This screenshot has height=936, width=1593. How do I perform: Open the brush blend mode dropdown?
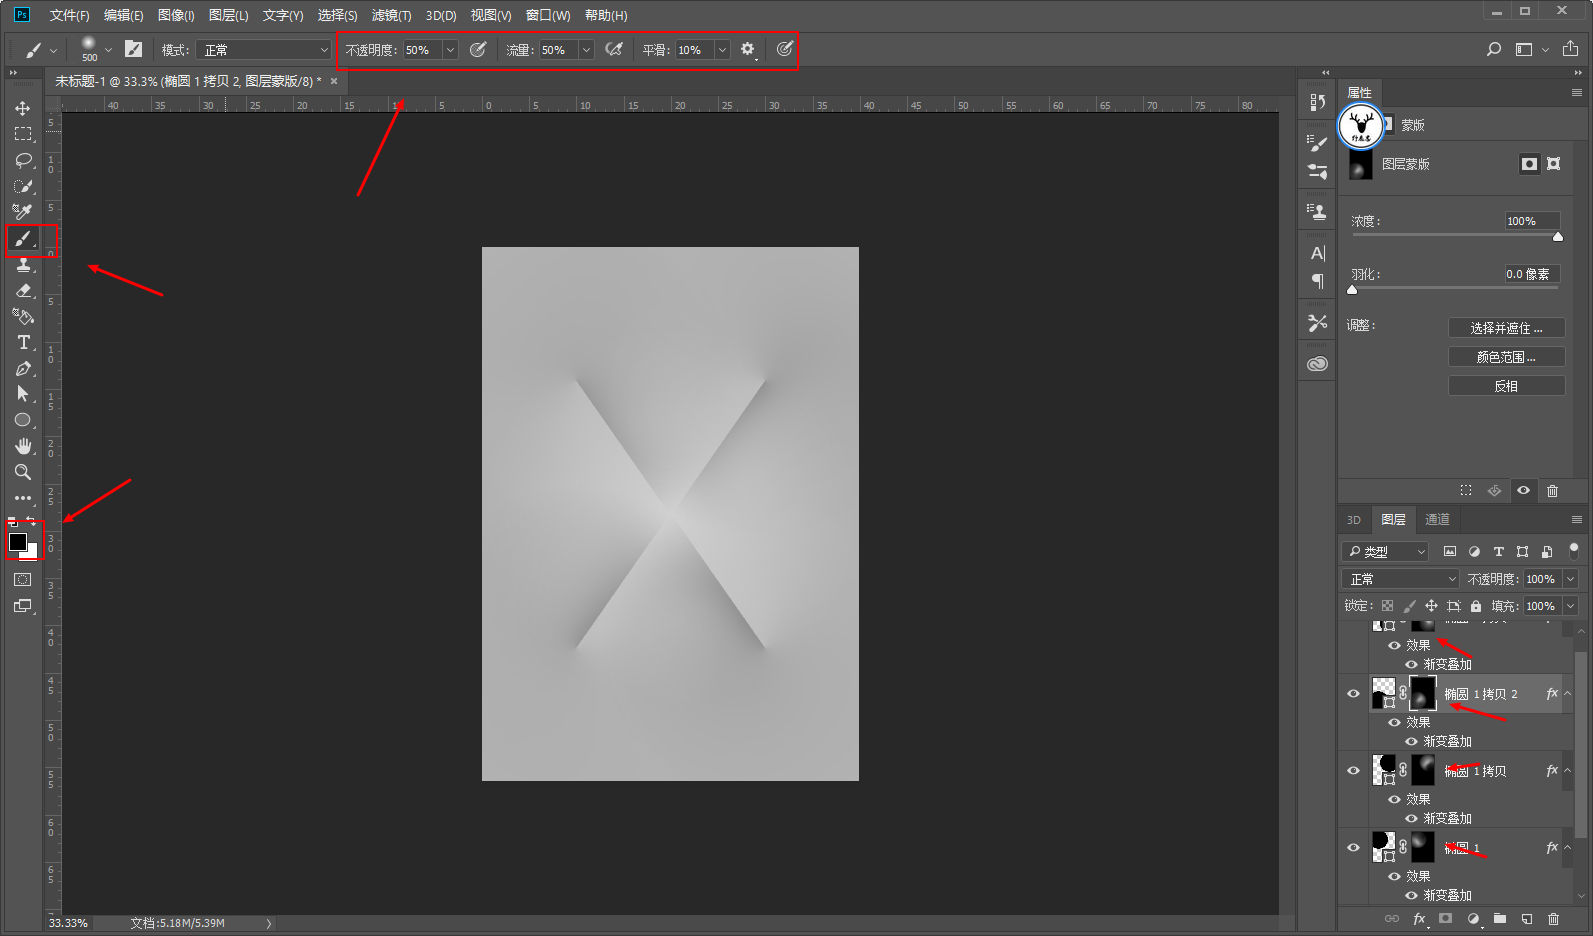pos(264,50)
